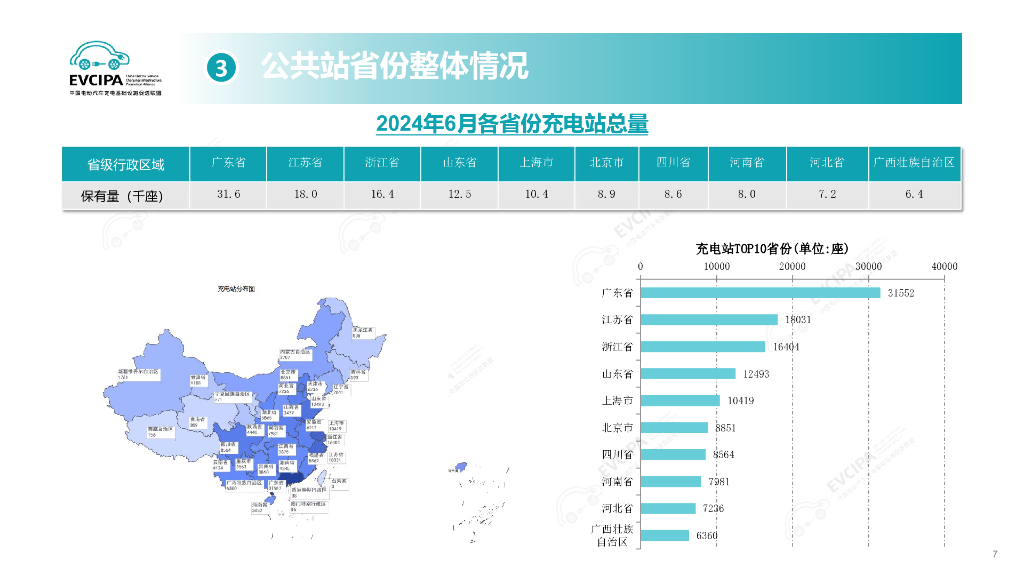Click the 浙江省 value 16.4 cell
Screen dimensions: 1024x576
click(382, 196)
